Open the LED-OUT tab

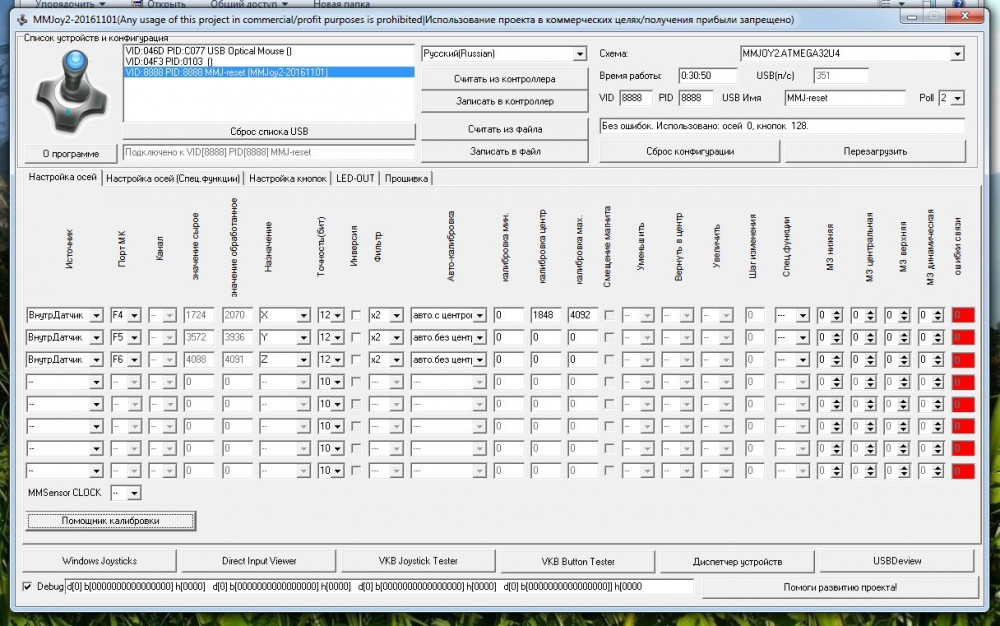click(355, 178)
